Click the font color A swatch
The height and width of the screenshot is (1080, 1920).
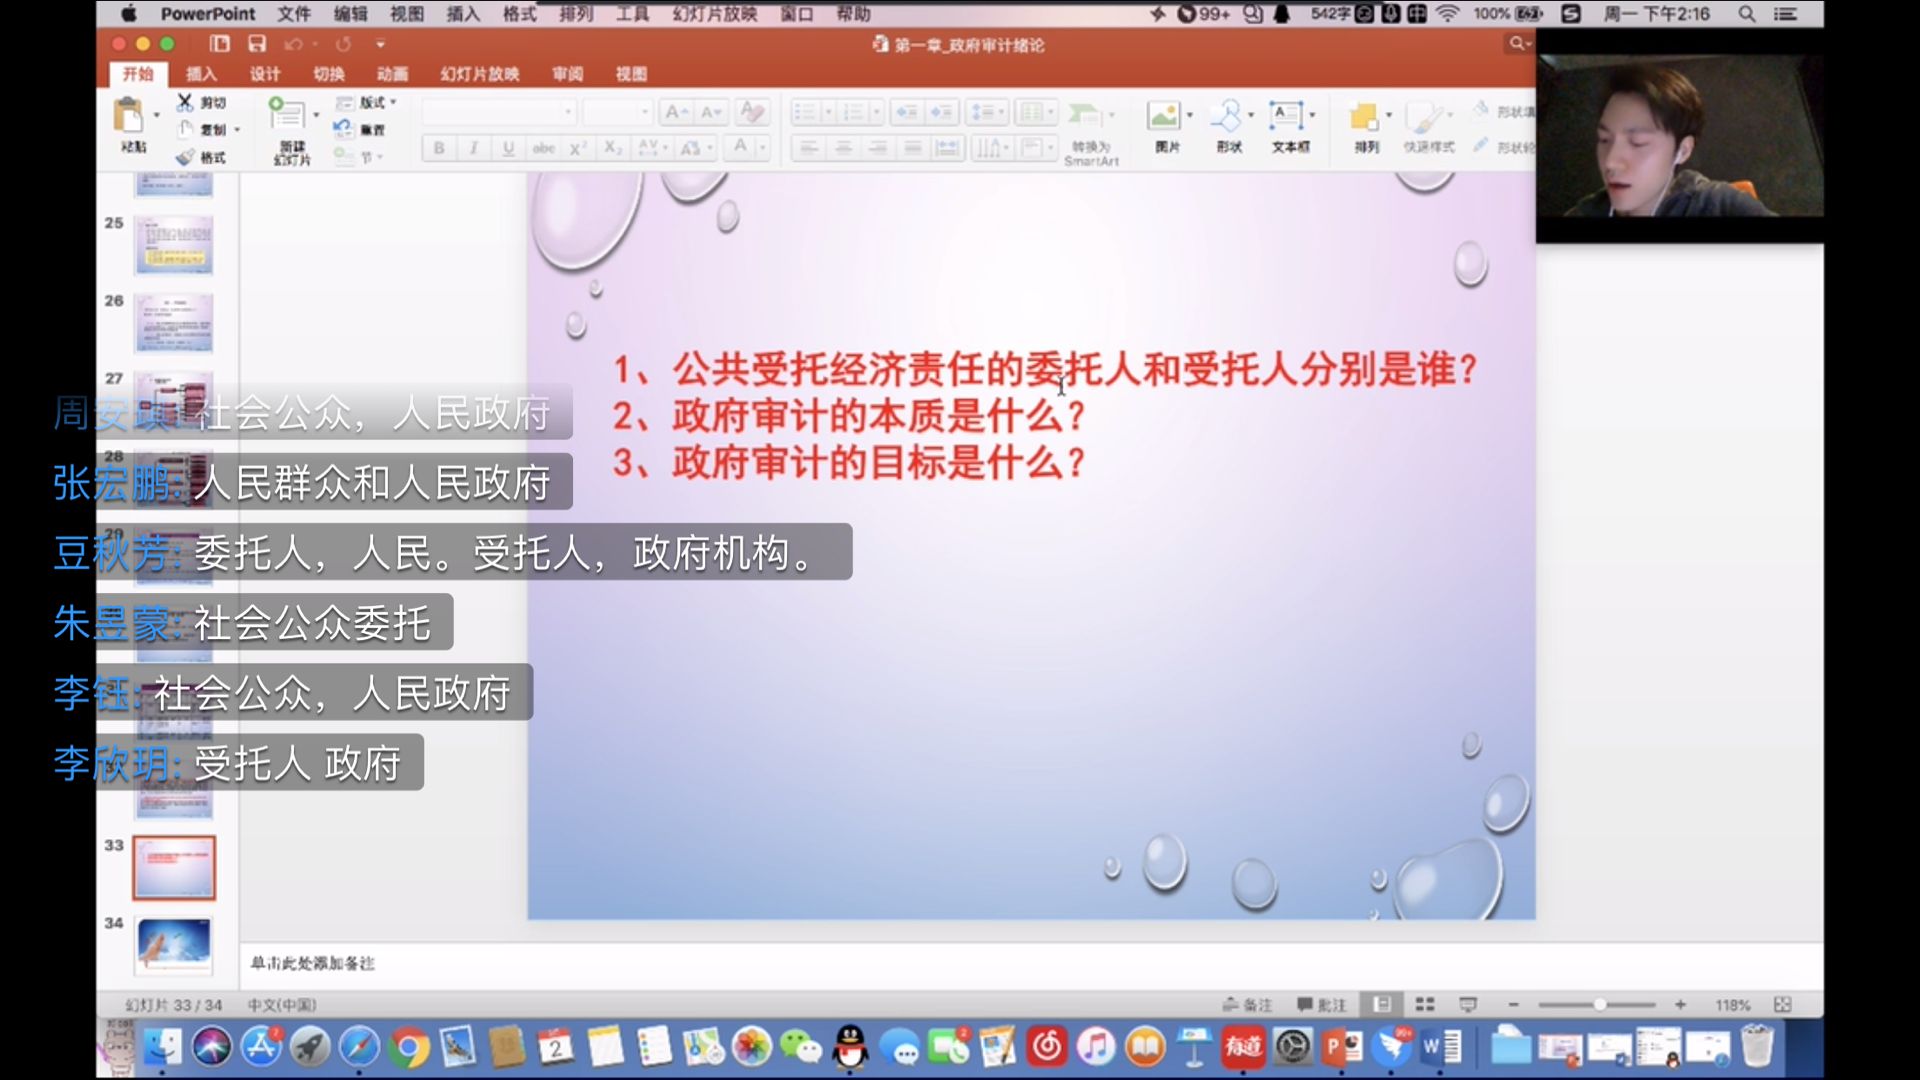(x=740, y=148)
